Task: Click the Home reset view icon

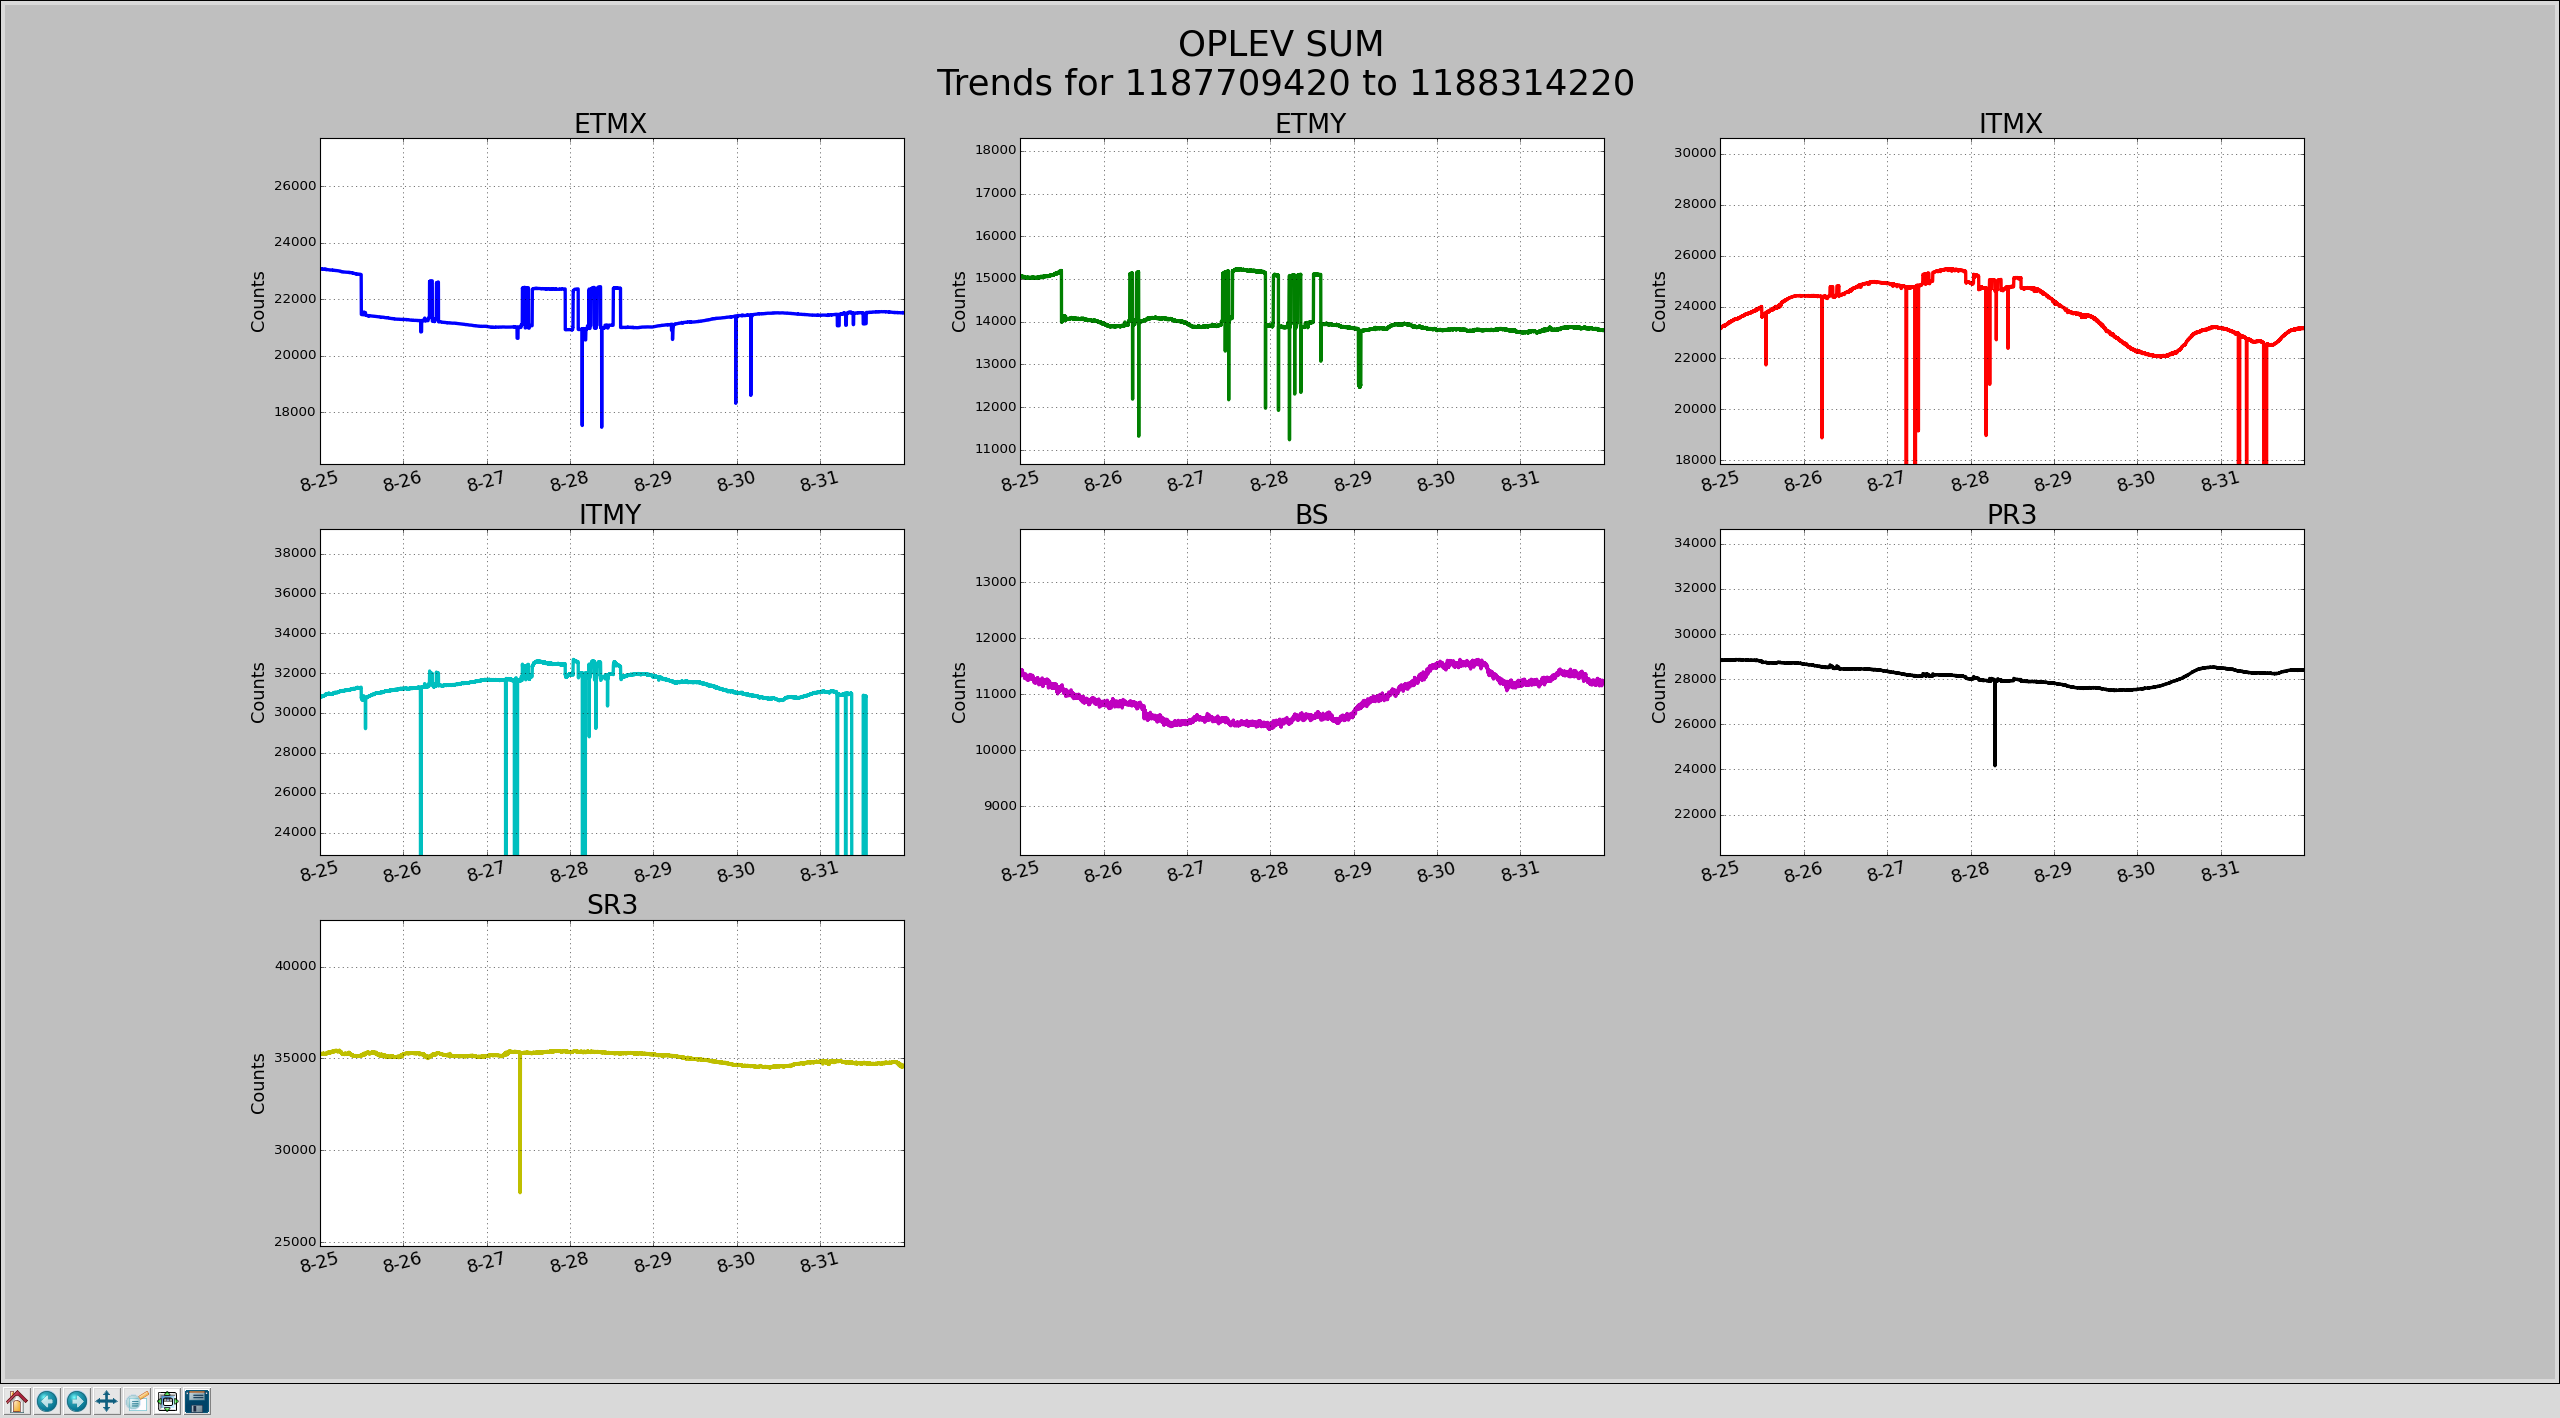Action: pyautogui.click(x=17, y=1401)
